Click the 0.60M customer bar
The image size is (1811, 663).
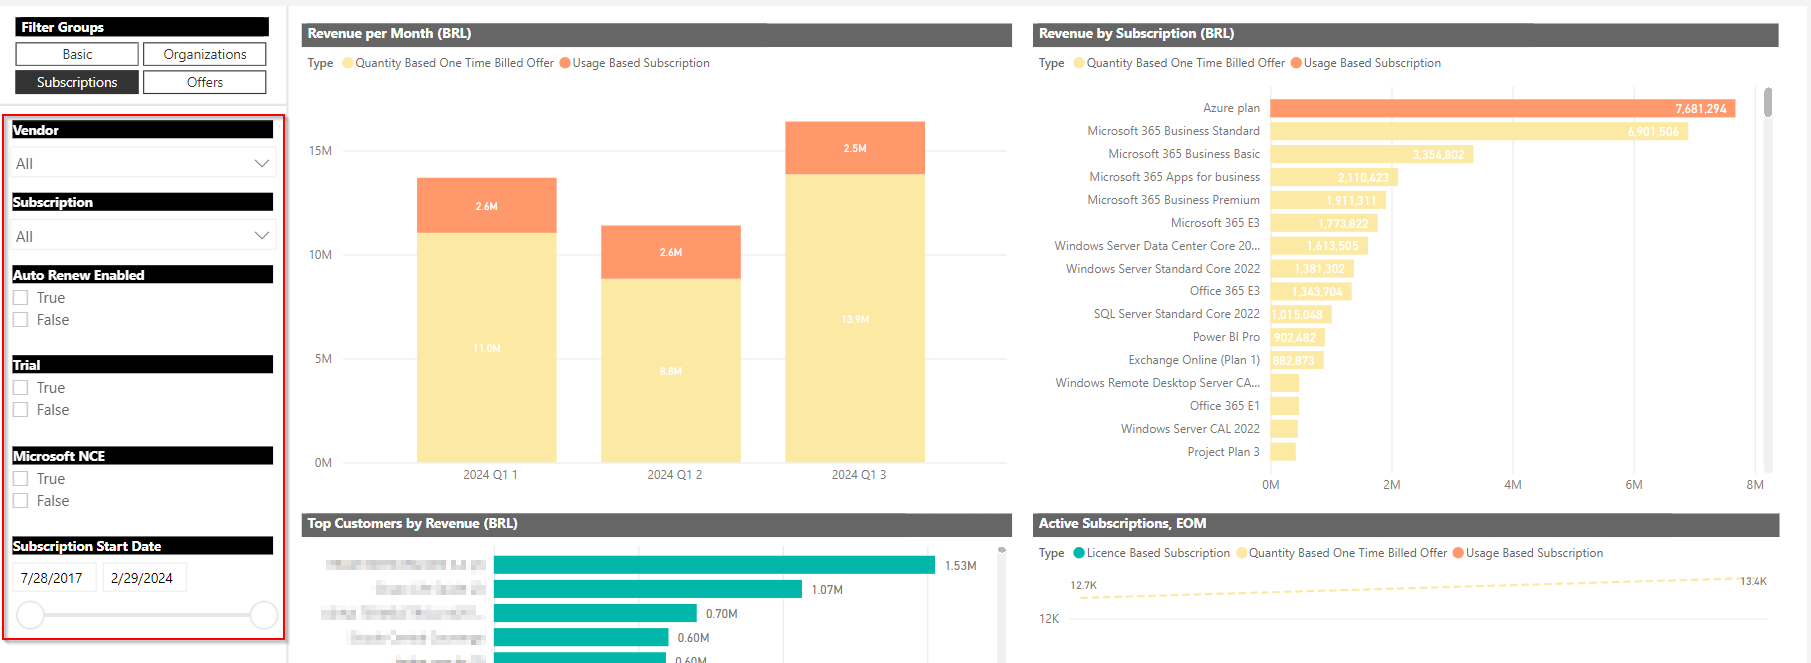(581, 637)
